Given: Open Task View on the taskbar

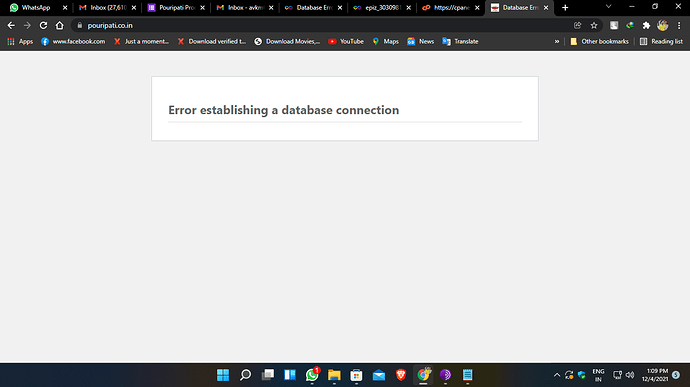Looking at the screenshot, I should click(268, 375).
